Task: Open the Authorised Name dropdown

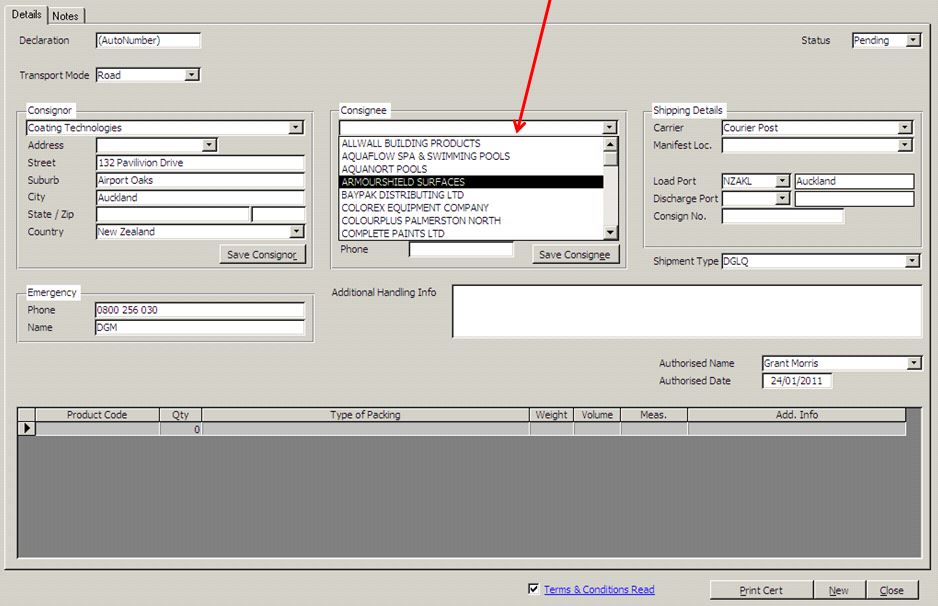Action: [913, 363]
